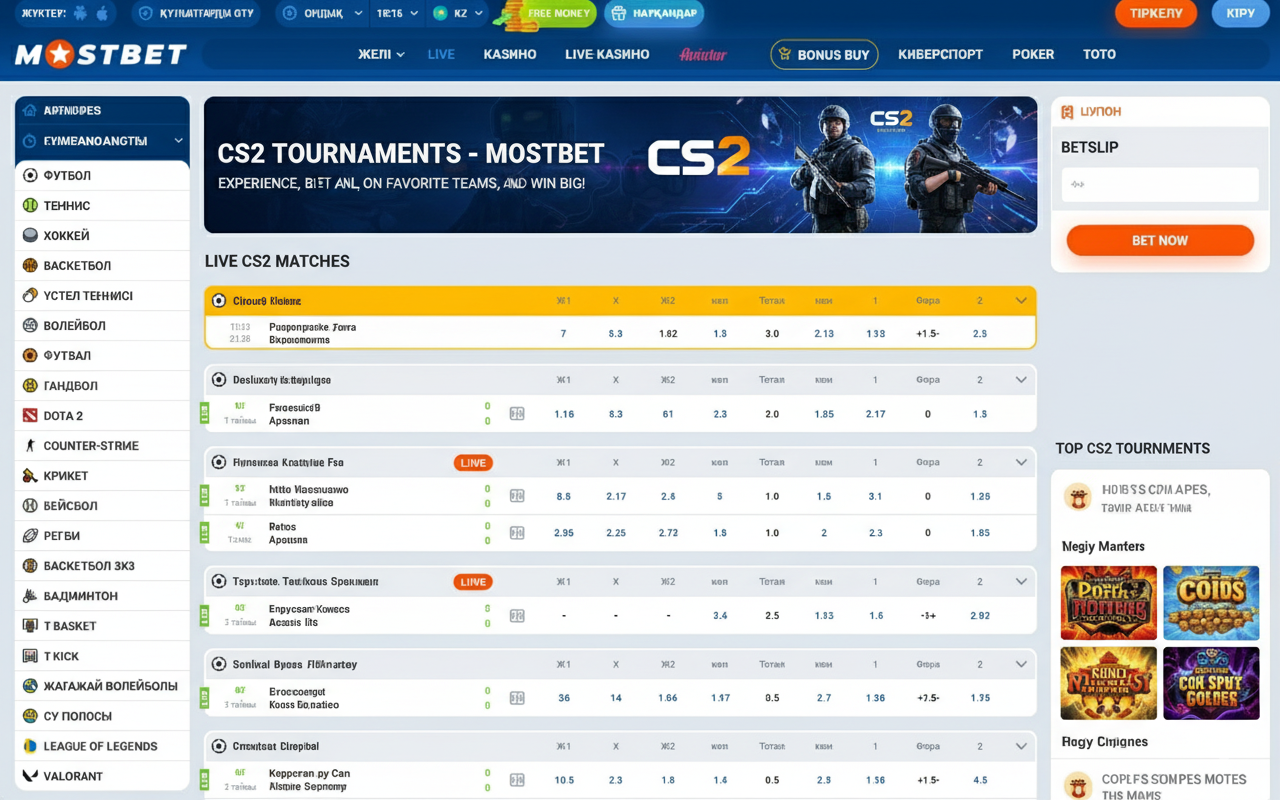The image size is (1280, 800).
Task: Click the ТІРКЕЛУ register button
Action: click(1156, 13)
